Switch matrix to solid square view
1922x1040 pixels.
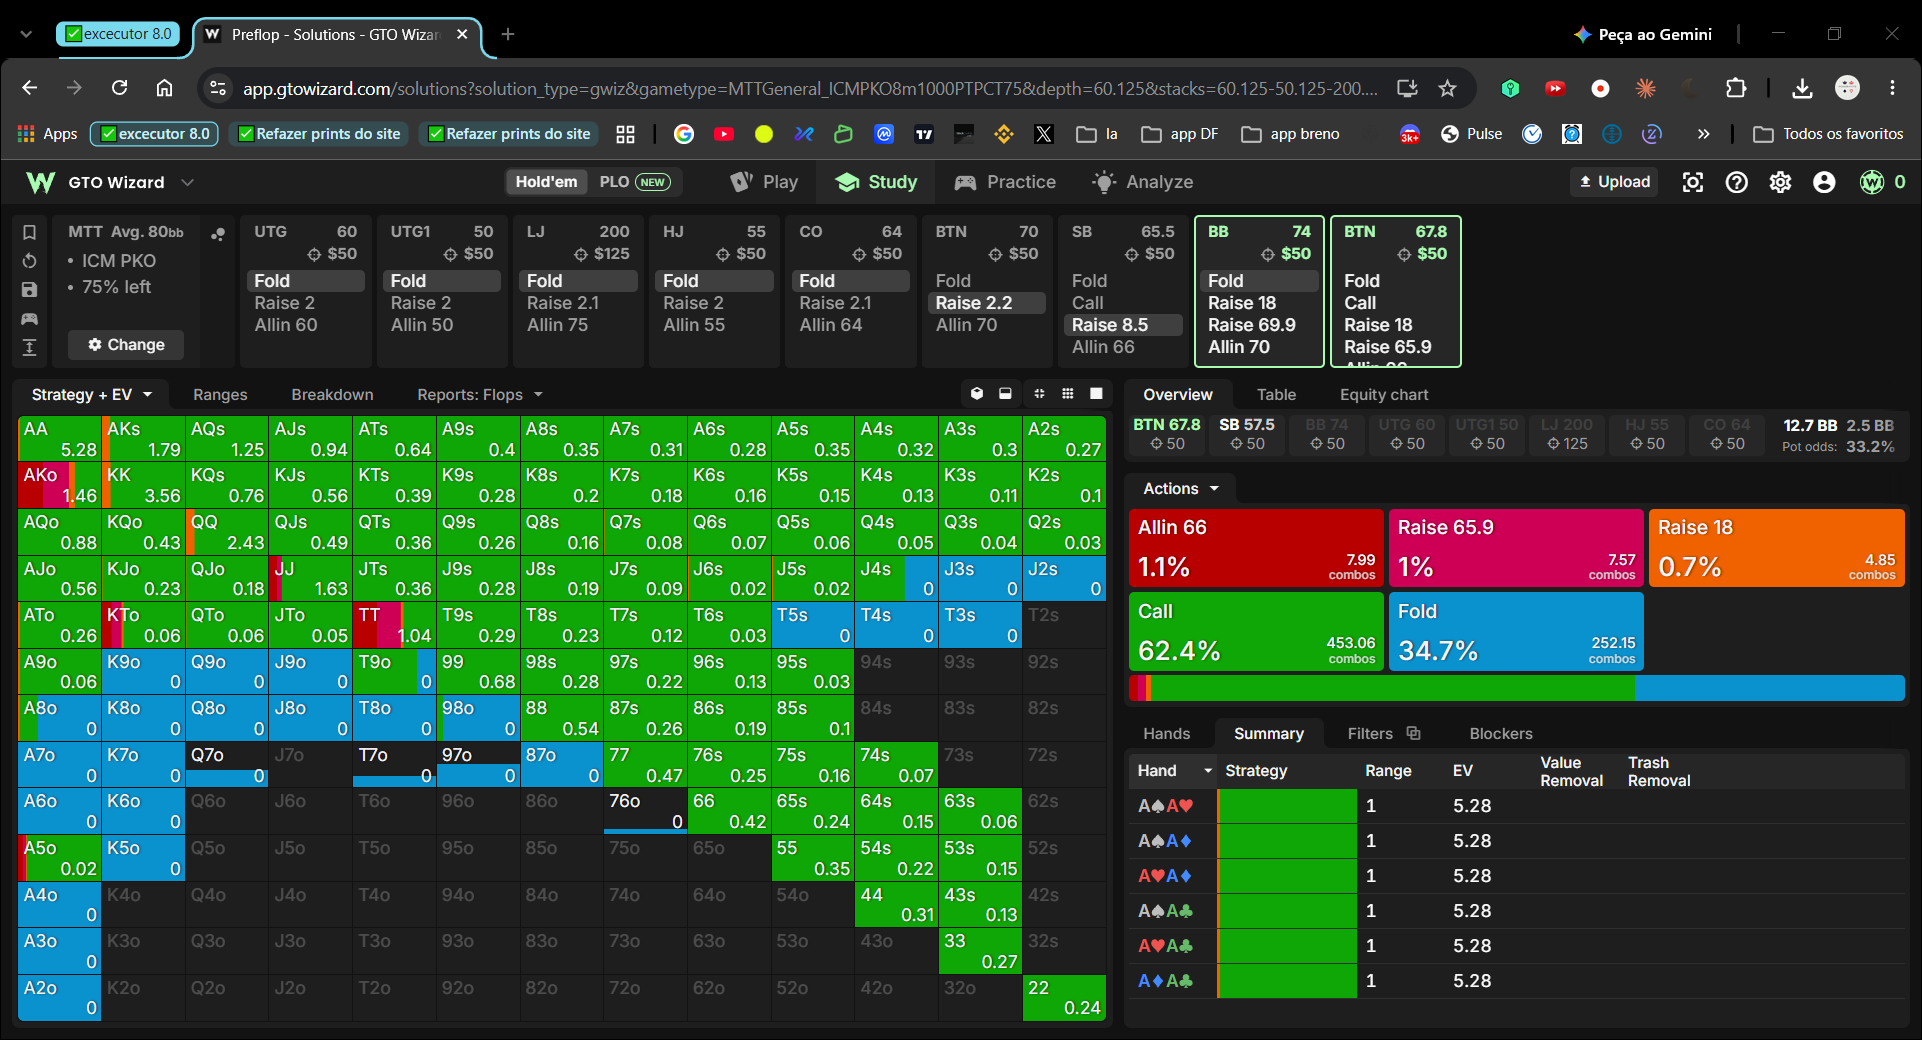pyautogui.click(x=1096, y=394)
